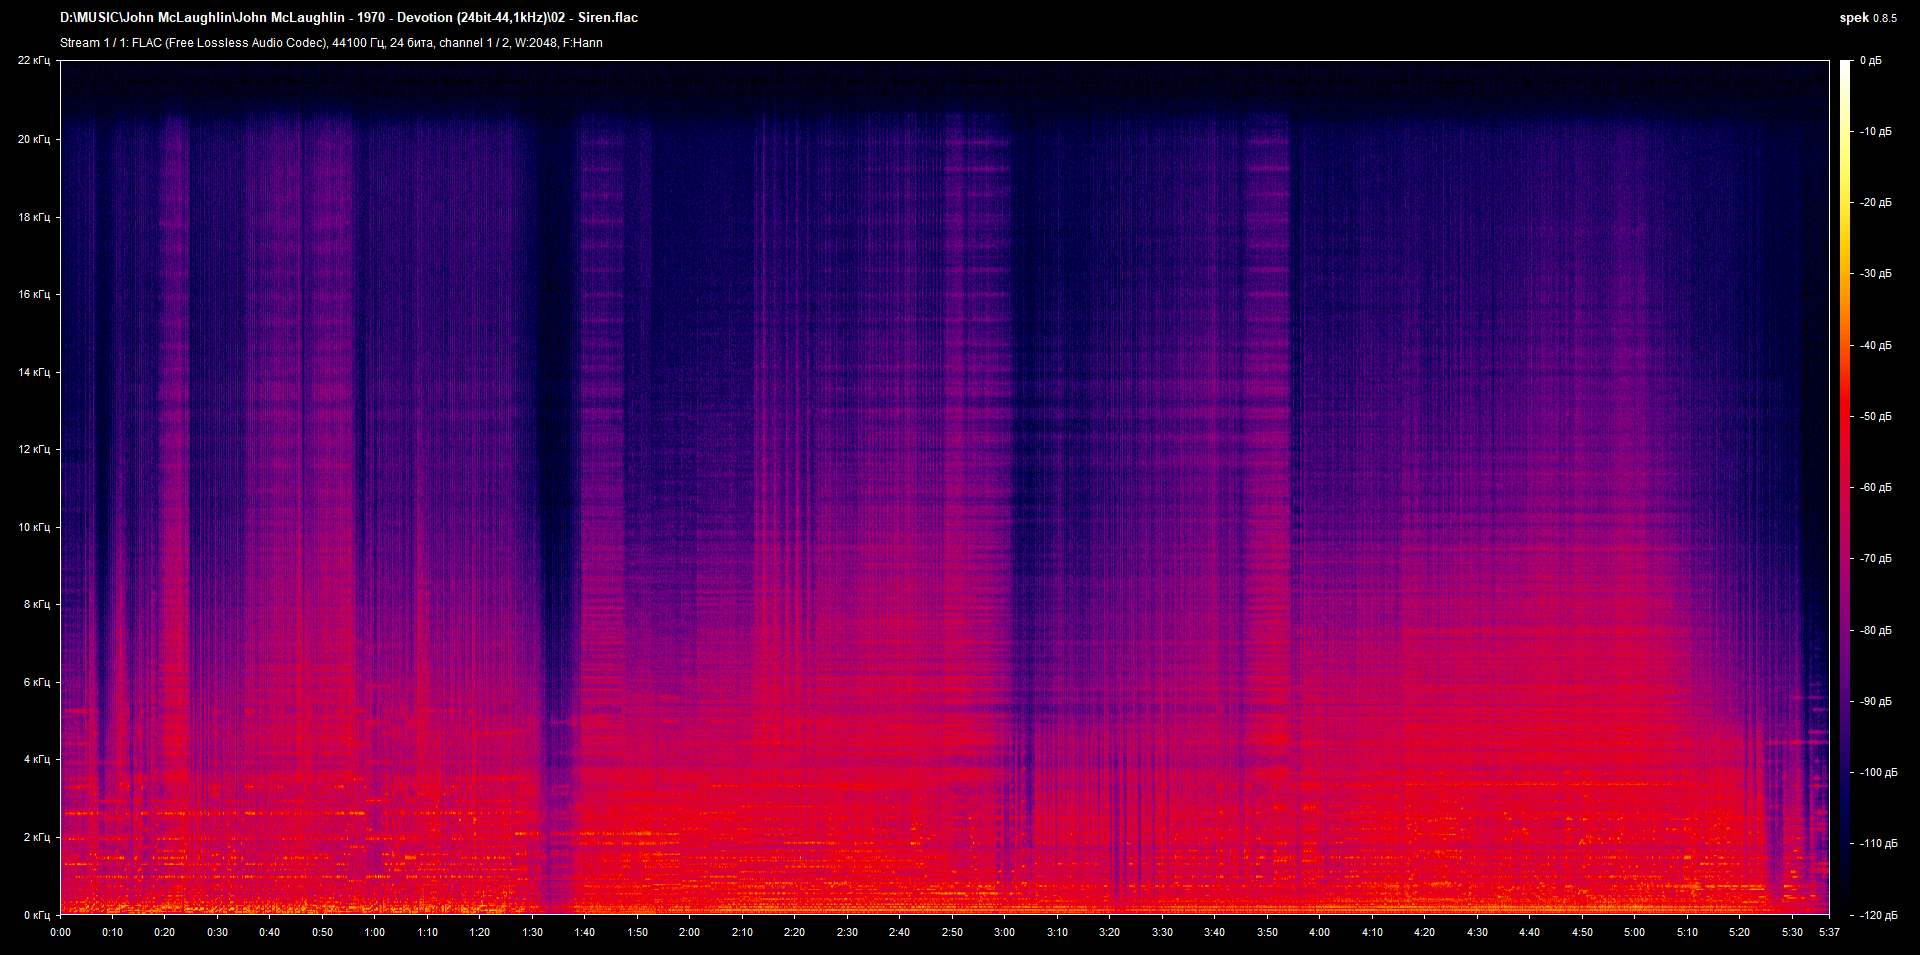
Task: Click the 0:00 time axis label
Action: [x=61, y=932]
